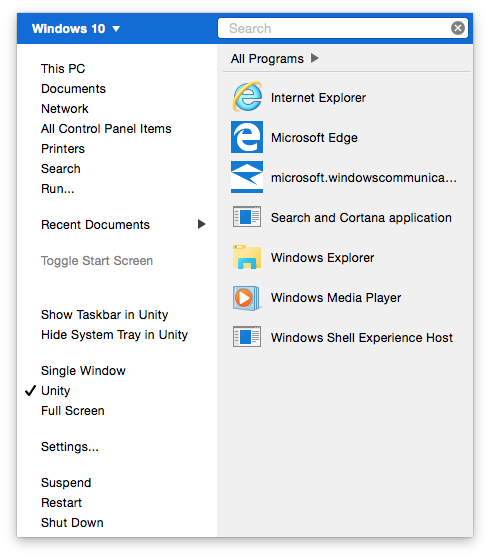Open Network menu item
490x558 pixels.
click(65, 109)
